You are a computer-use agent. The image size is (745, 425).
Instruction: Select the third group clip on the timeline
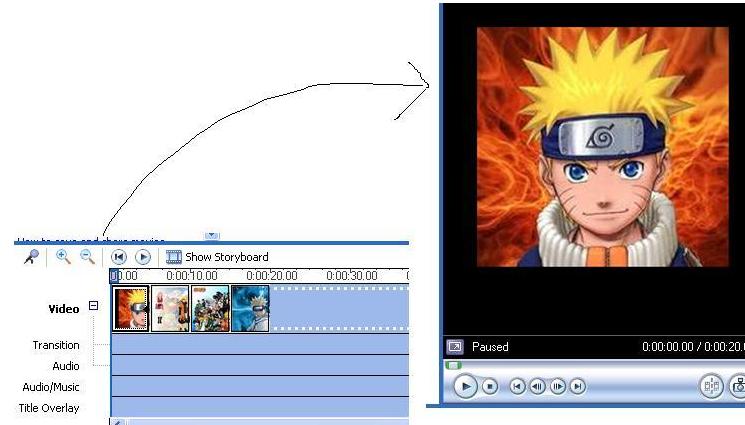(x=210, y=308)
